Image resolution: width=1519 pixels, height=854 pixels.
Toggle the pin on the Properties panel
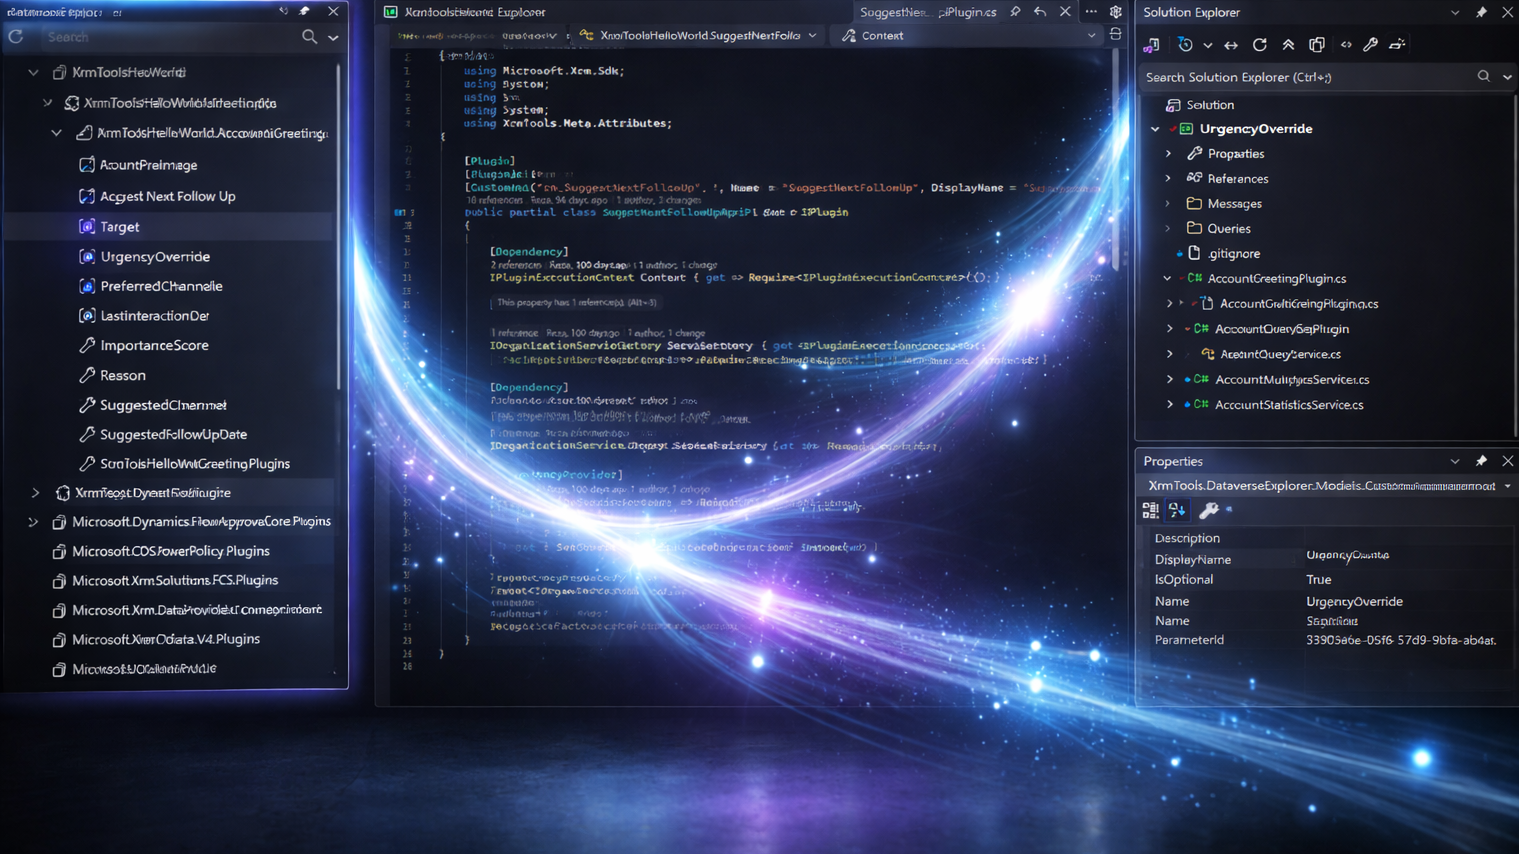[1481, 461]
